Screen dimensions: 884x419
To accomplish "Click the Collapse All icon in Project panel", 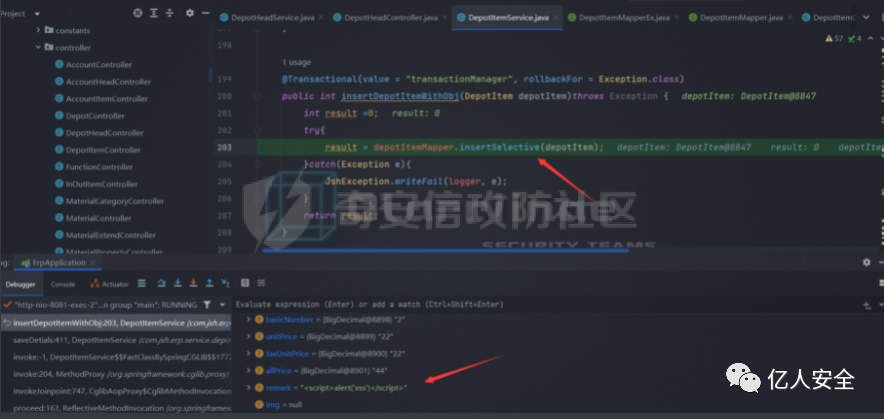I will [170, 13].
